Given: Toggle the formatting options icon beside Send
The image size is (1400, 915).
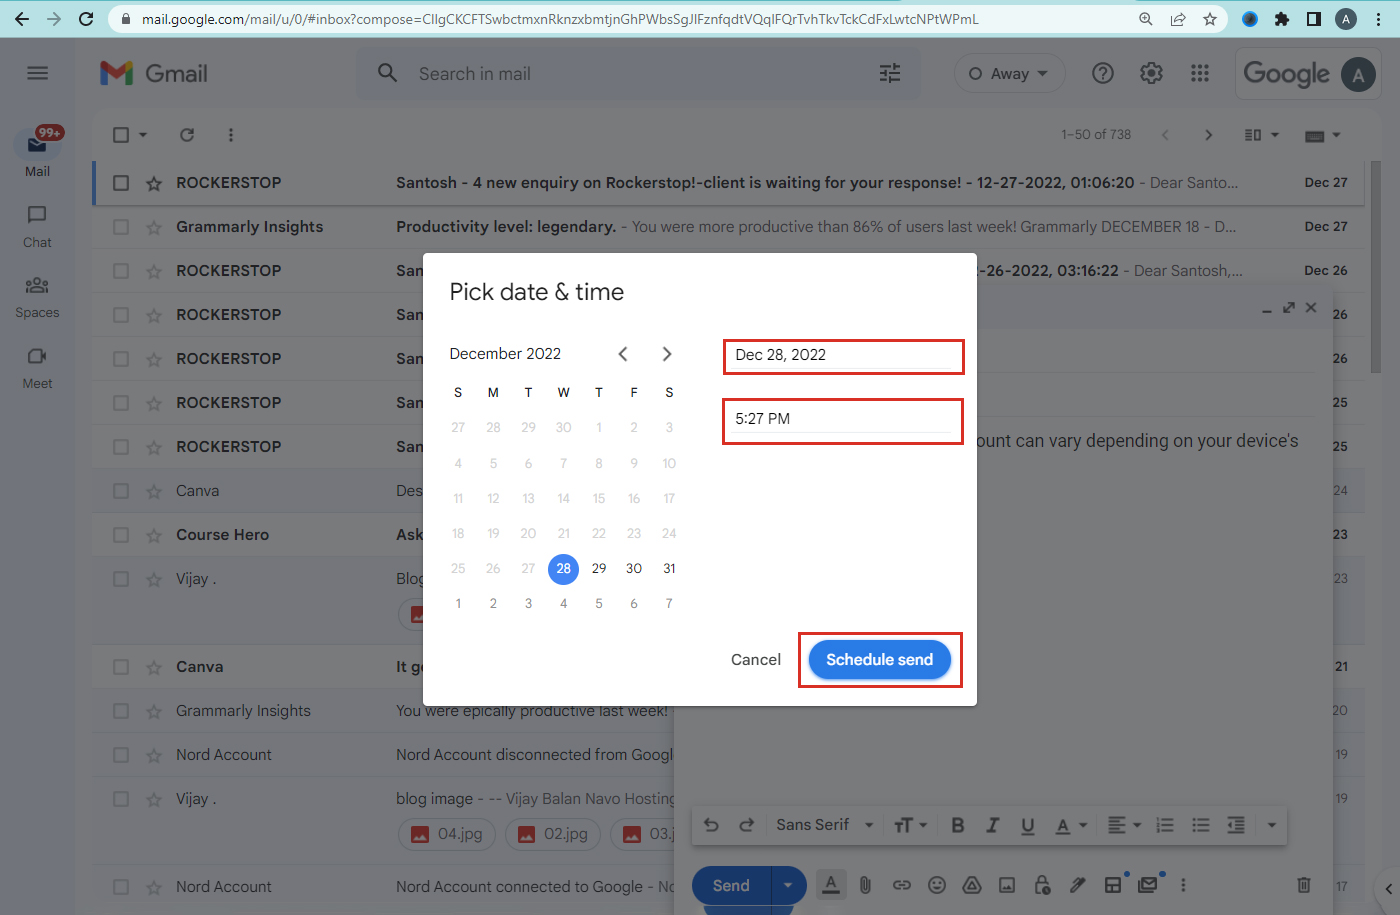Looking at the screenshot, I should click(831, 885).
